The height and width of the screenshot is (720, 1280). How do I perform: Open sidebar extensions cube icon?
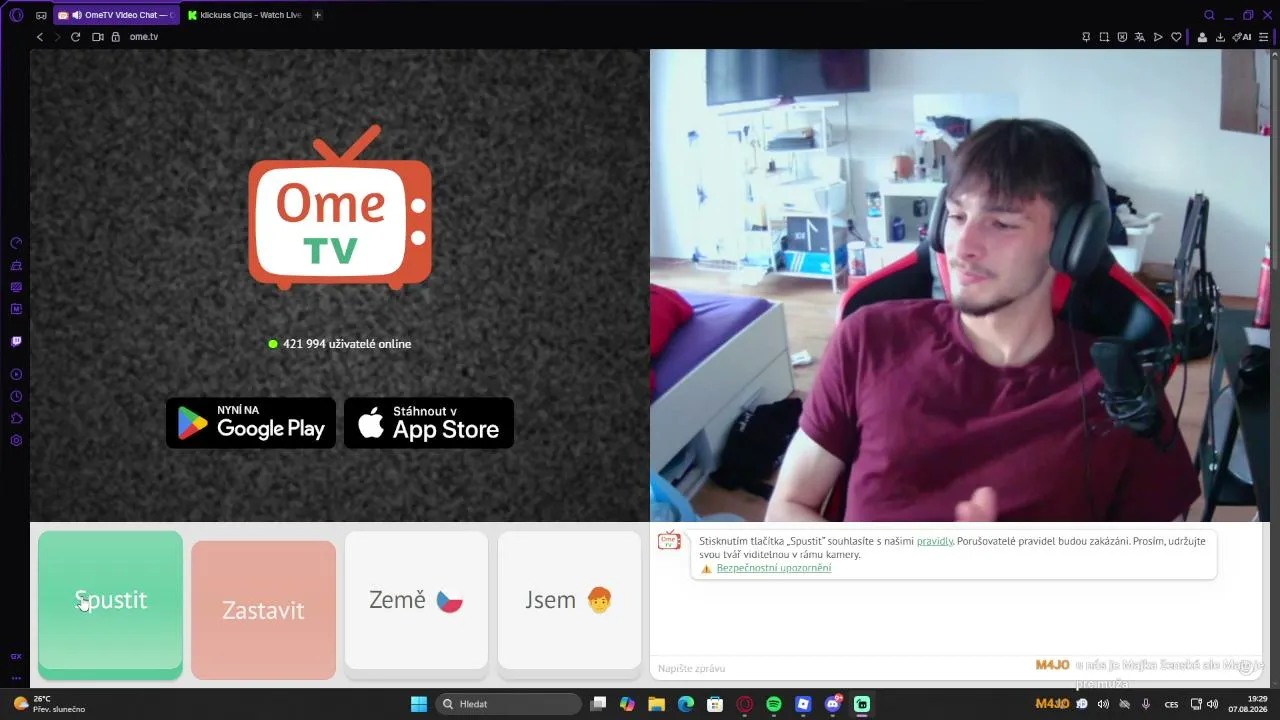pos(16,418)
